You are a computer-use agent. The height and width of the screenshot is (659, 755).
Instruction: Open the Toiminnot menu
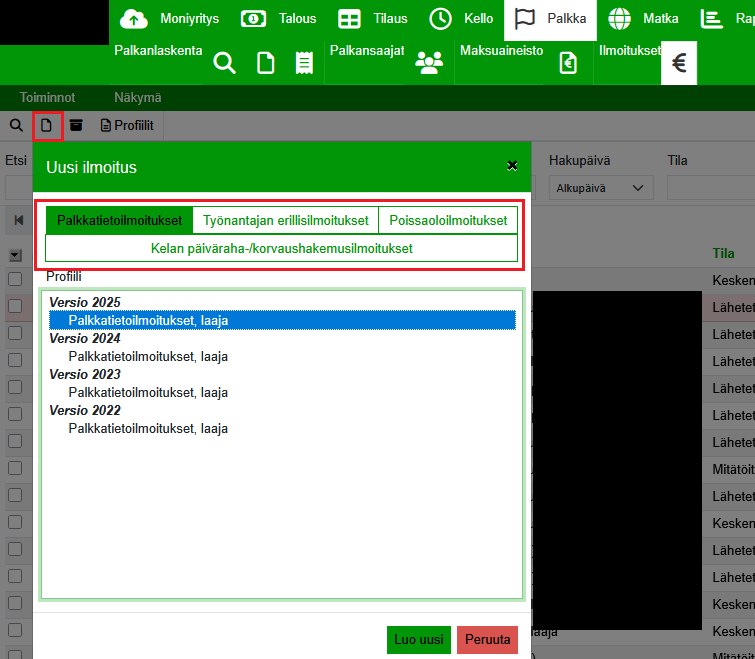pyautogui.click(x=47, y=98)
